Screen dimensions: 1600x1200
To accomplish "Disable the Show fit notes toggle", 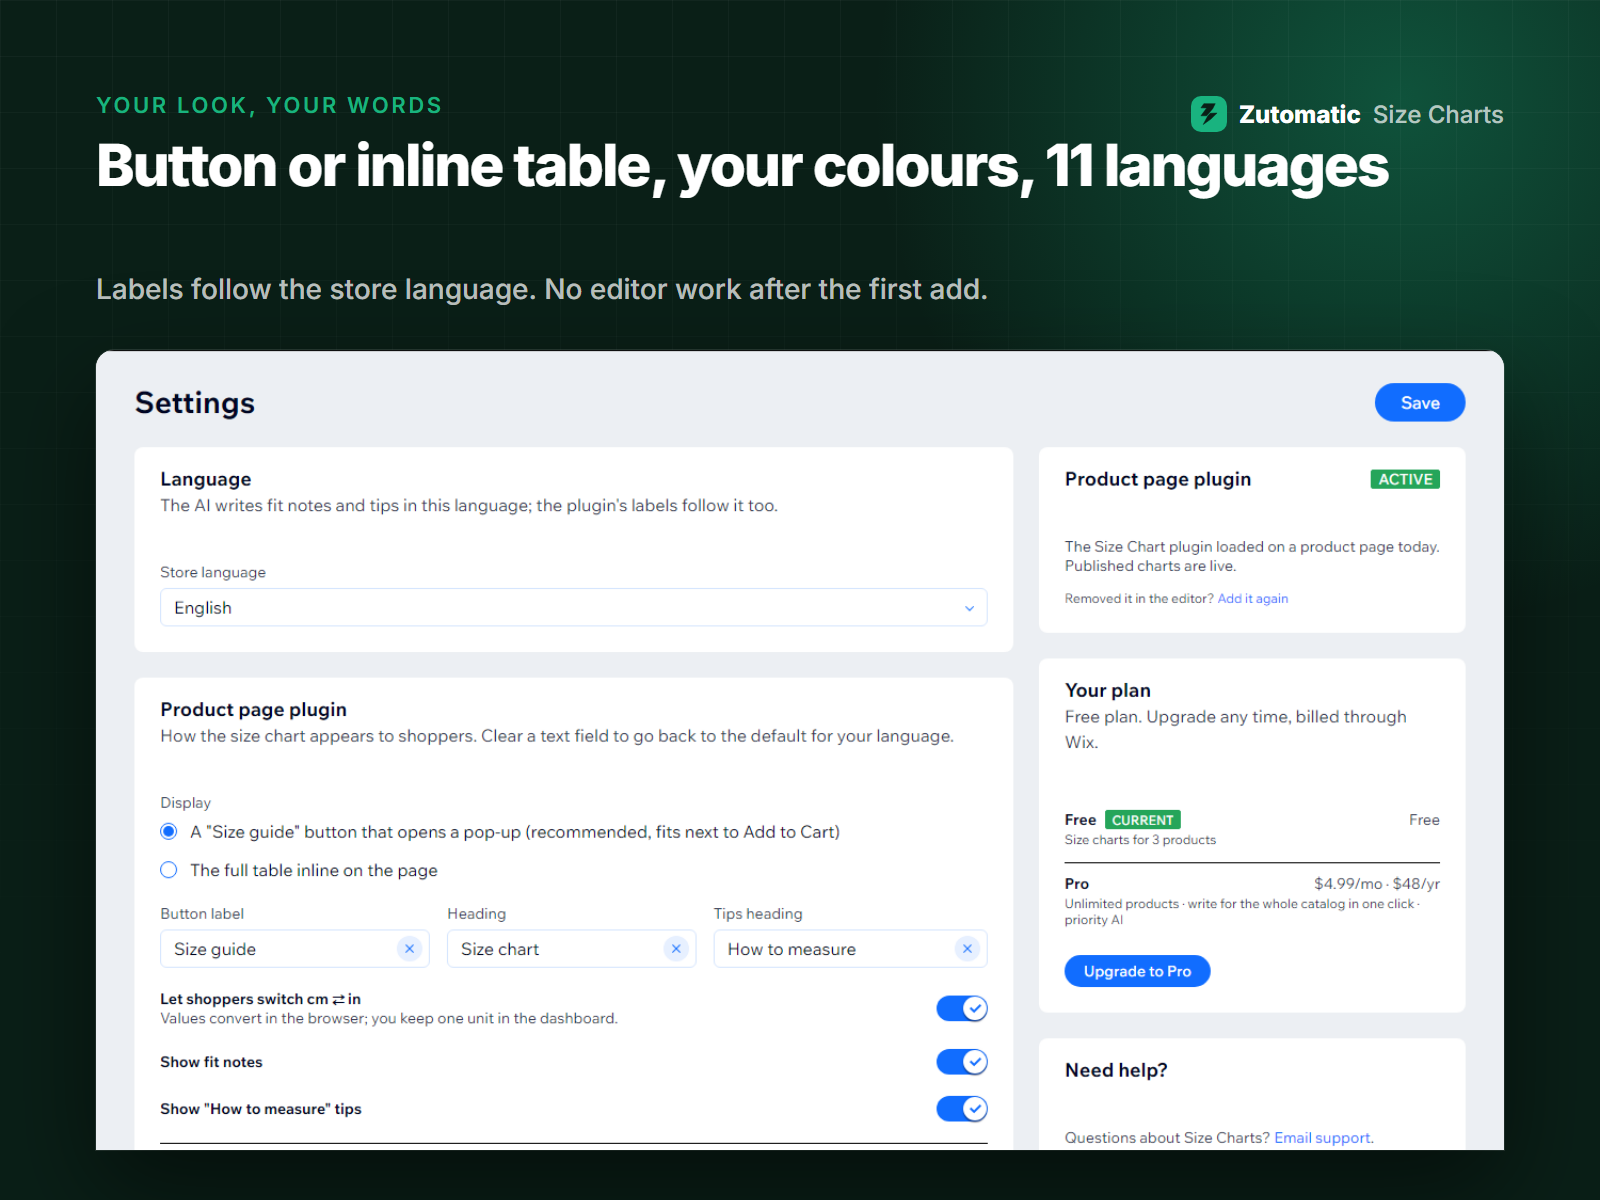I will pos(962,1062).
